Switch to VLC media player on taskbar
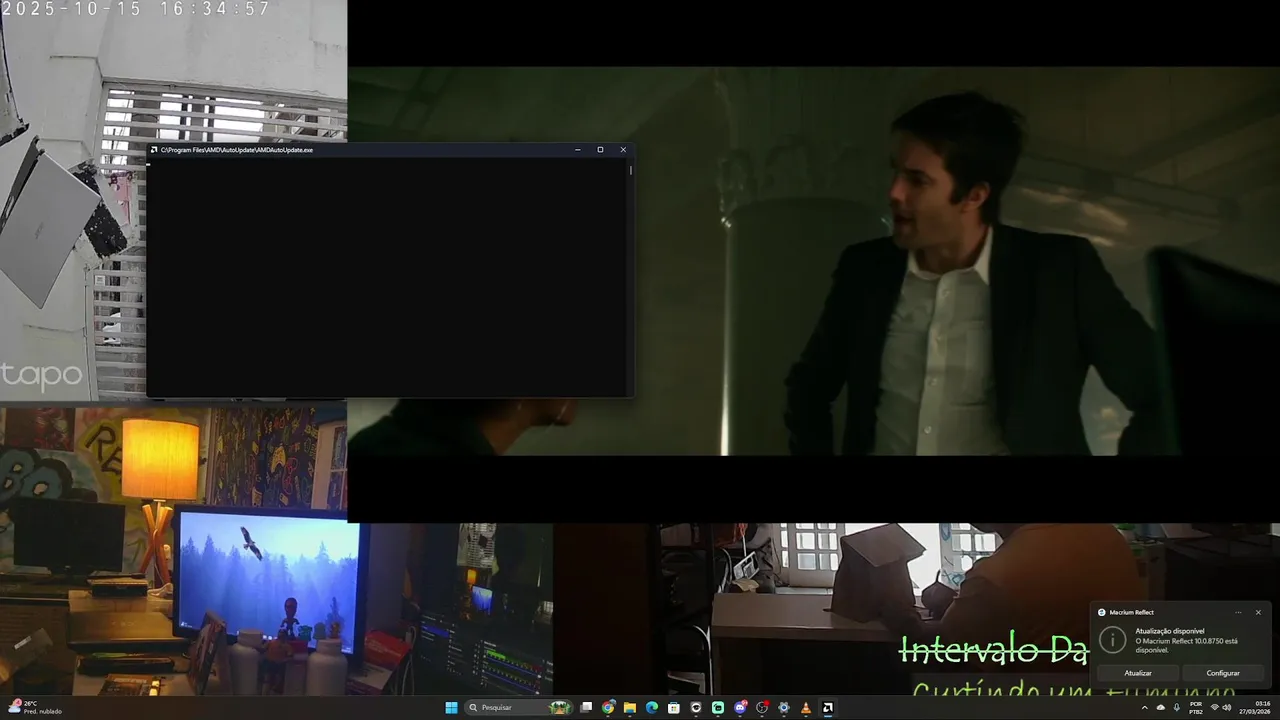 coord(806,708)
